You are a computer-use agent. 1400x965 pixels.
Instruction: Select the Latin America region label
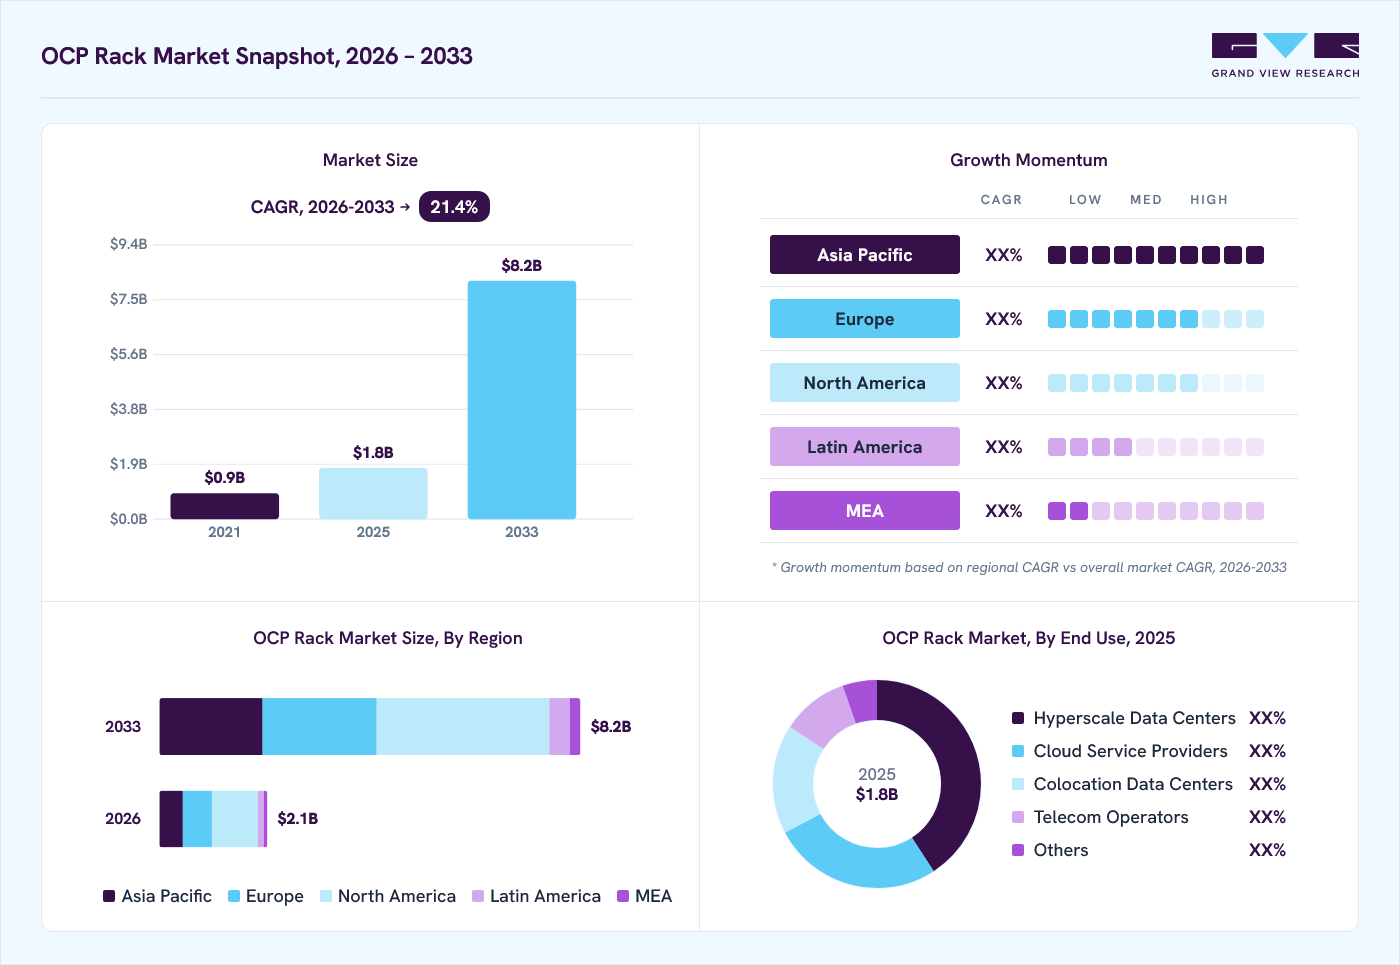865,447
